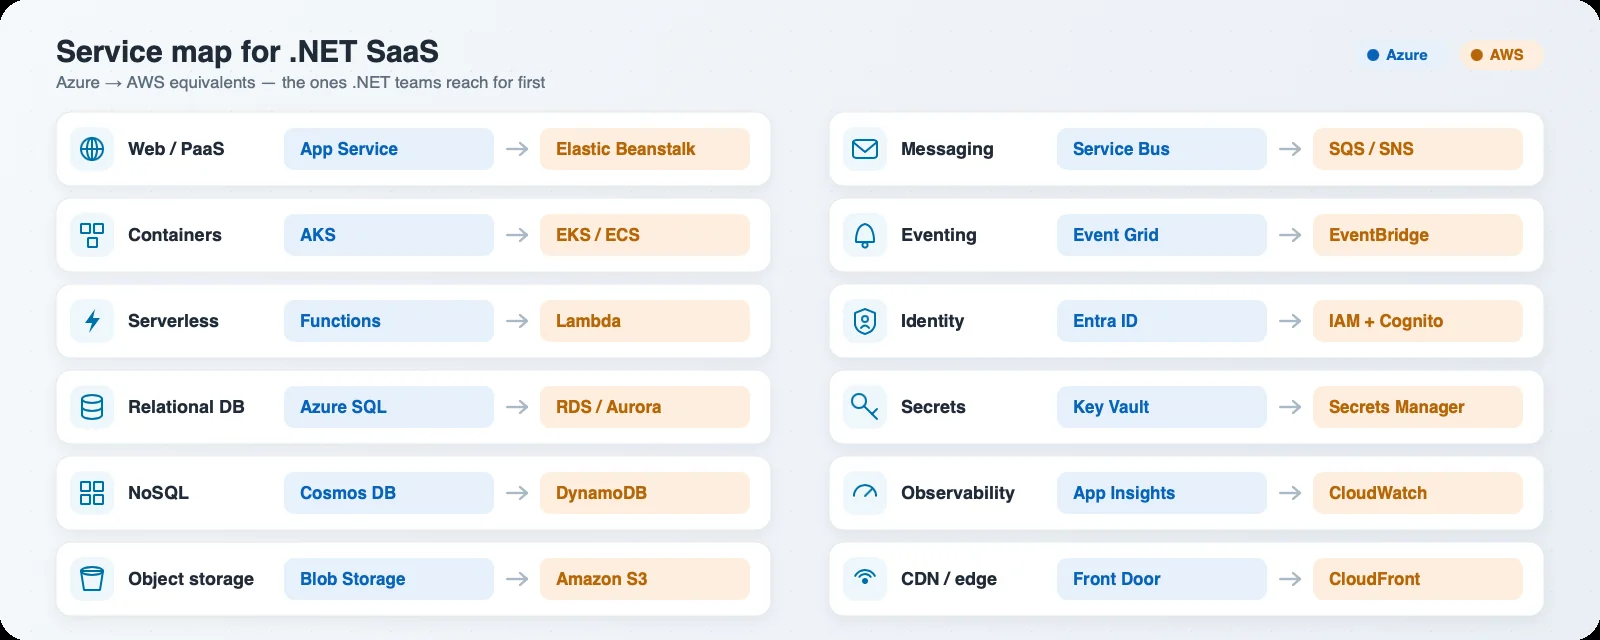Click the 'Secrets' row label

933,407
